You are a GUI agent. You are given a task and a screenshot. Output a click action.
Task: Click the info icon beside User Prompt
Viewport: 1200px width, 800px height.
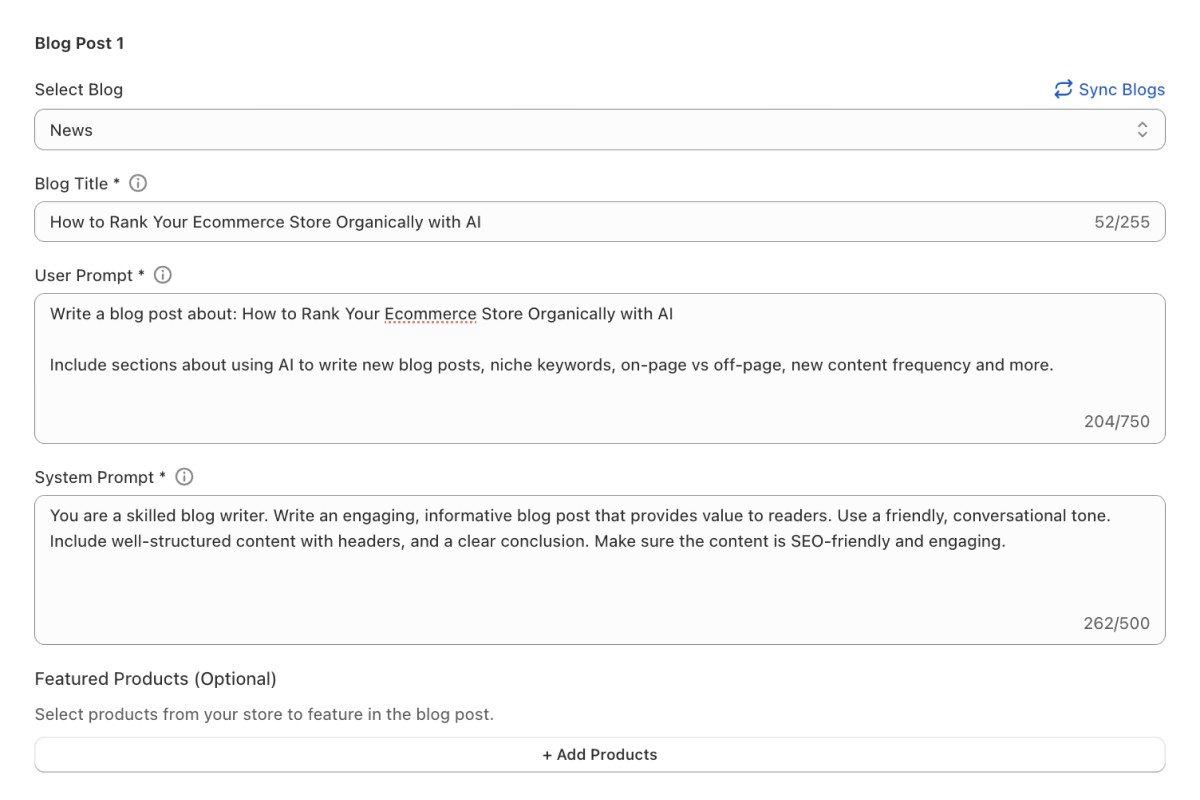pos(163,275)
